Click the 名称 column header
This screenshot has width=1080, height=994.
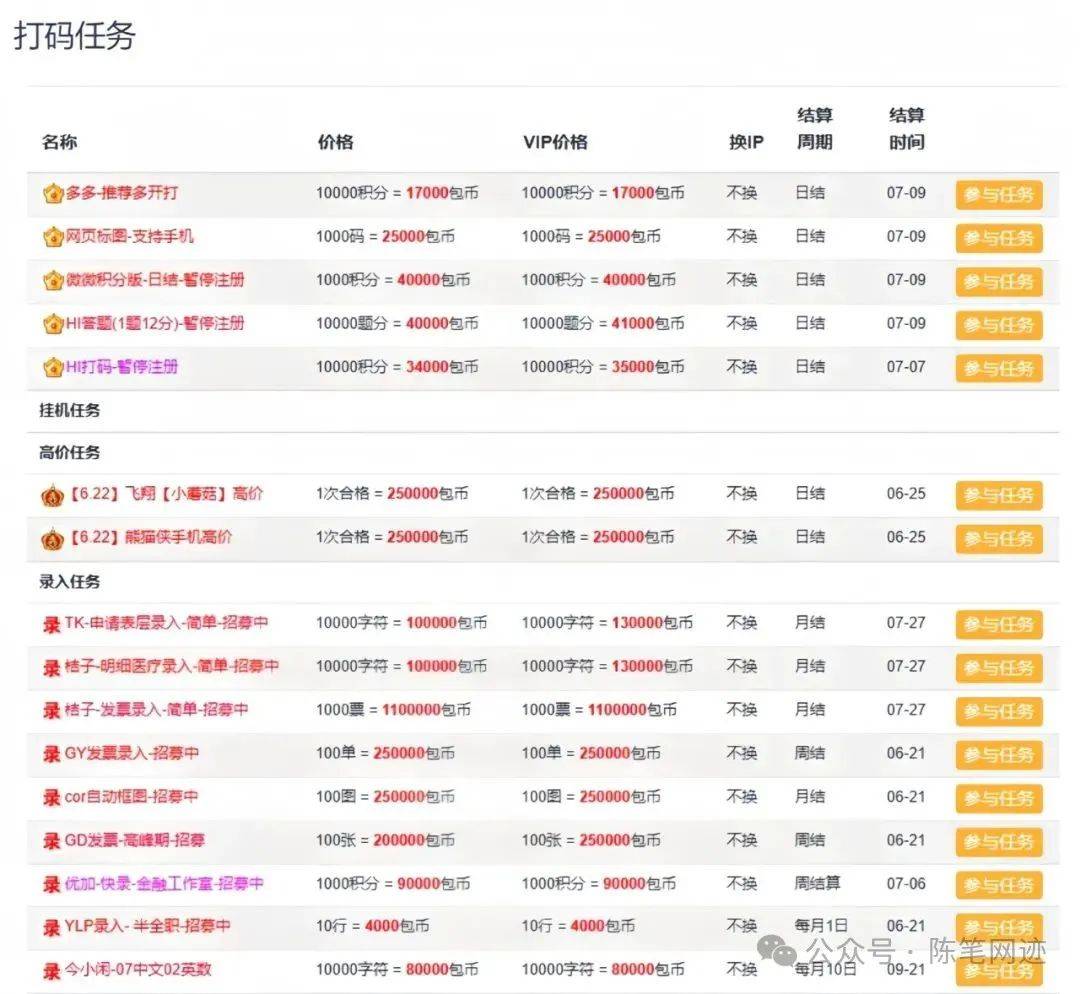tap(59, 143)
